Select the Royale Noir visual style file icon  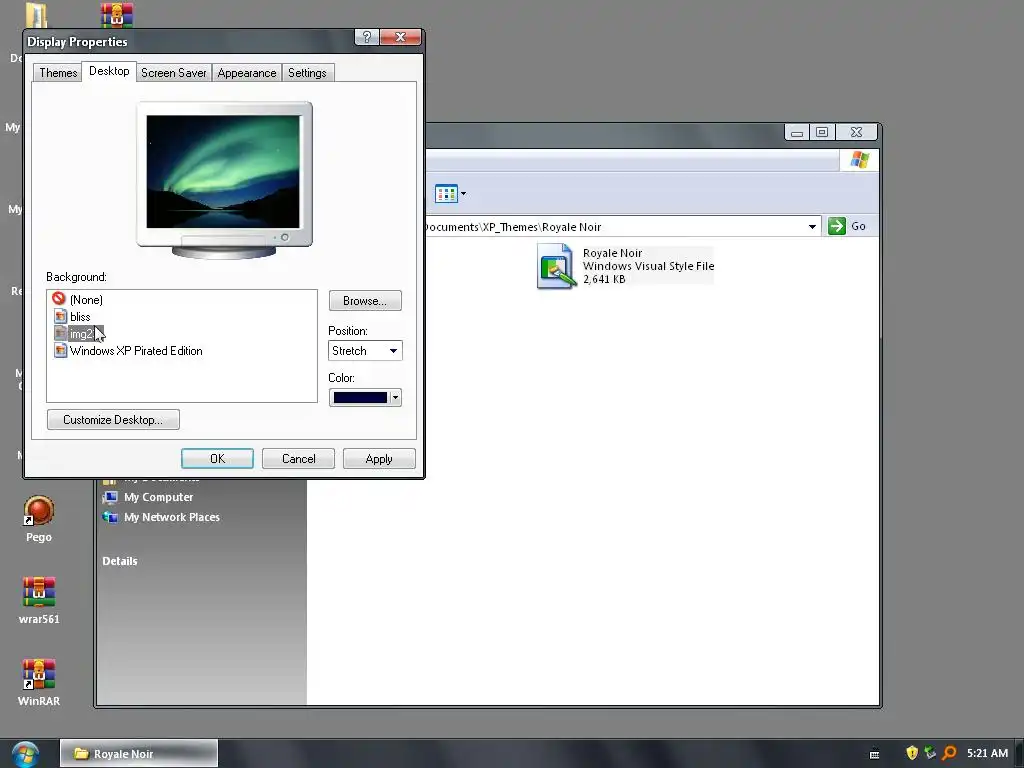556,266
